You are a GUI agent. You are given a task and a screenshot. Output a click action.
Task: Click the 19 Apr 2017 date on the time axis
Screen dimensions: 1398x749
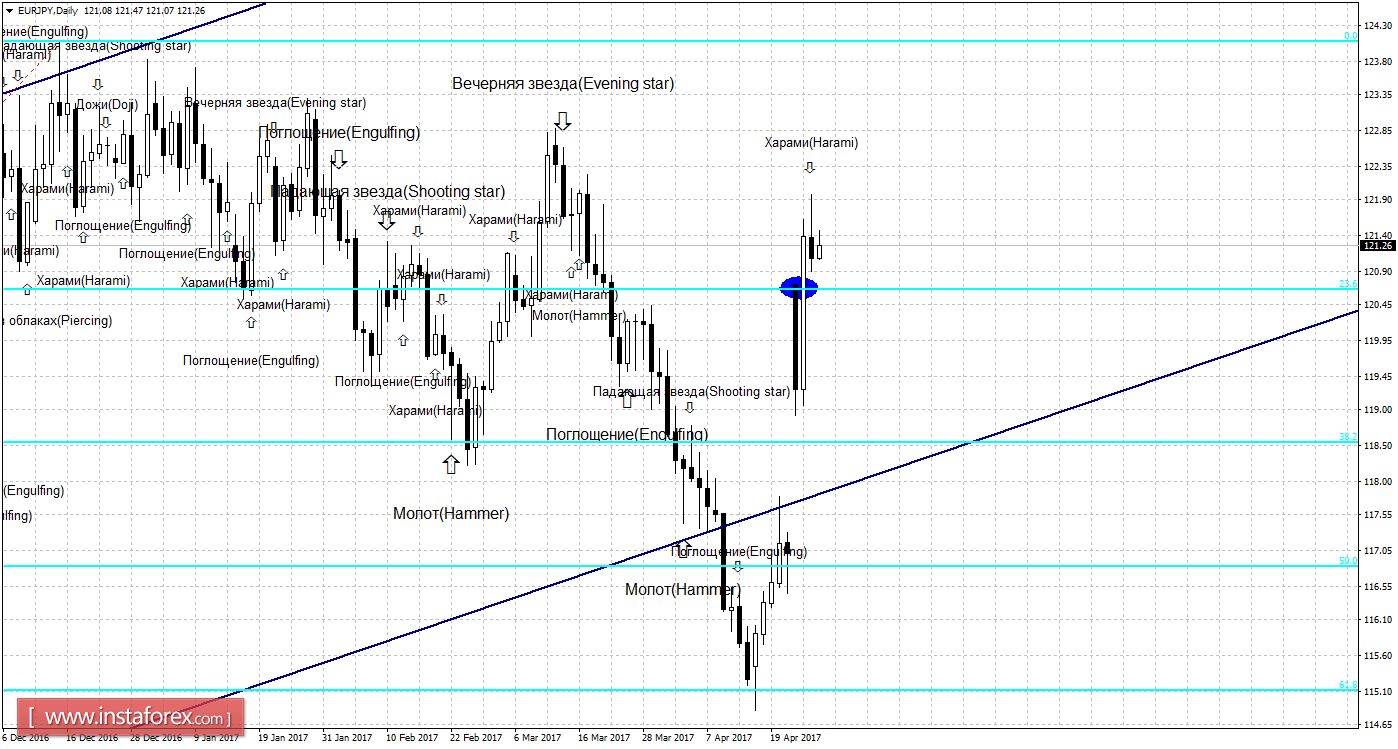(796, 738)
